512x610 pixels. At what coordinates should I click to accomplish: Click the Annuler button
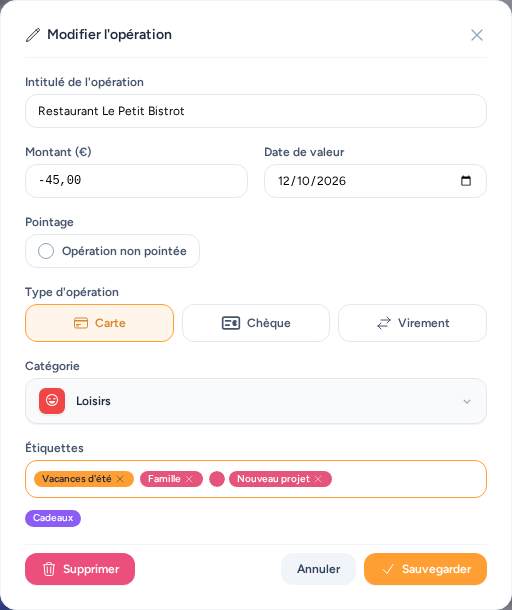coord(318,569)
